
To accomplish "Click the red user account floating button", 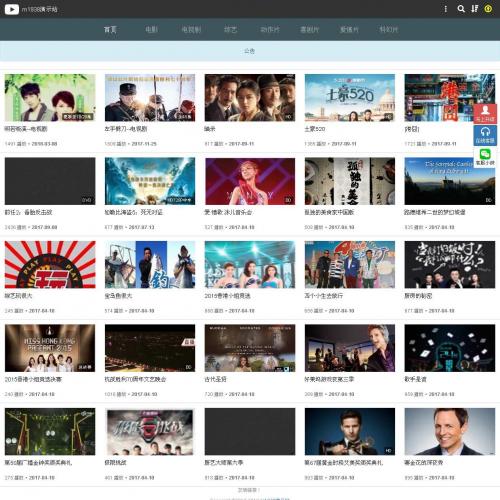I will (485, 114).
